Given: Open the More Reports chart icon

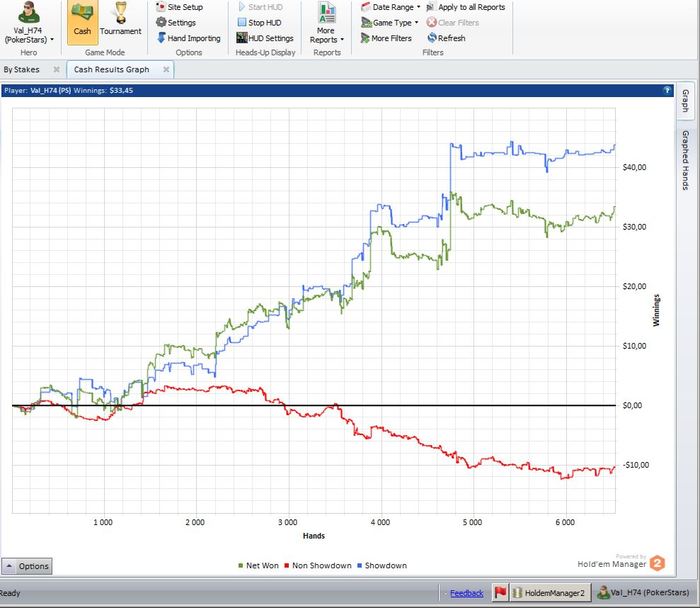Looking at the screenshot, I should (x=327, y=12).
